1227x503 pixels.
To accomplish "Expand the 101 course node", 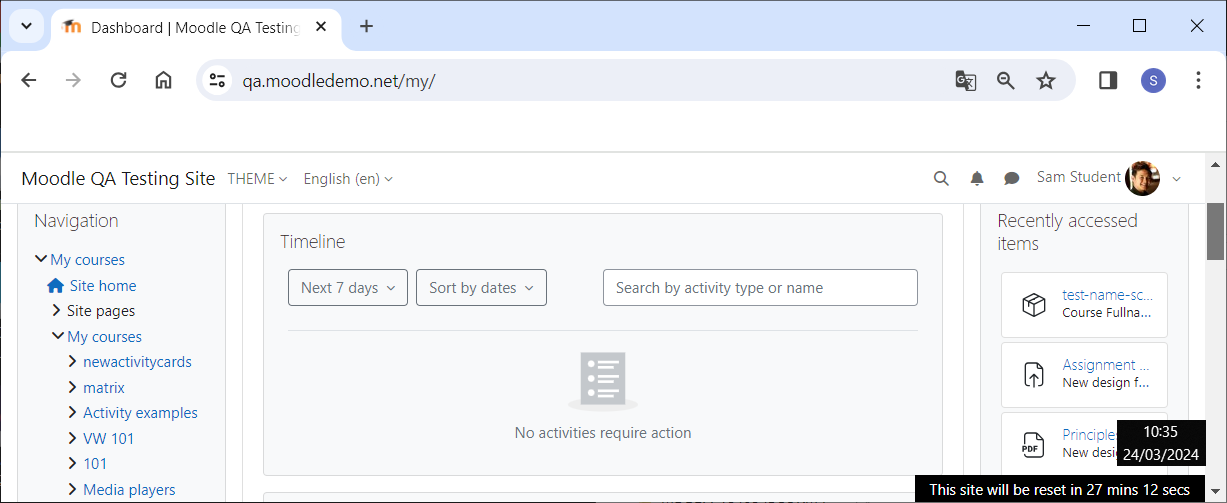I will [73, 464].
